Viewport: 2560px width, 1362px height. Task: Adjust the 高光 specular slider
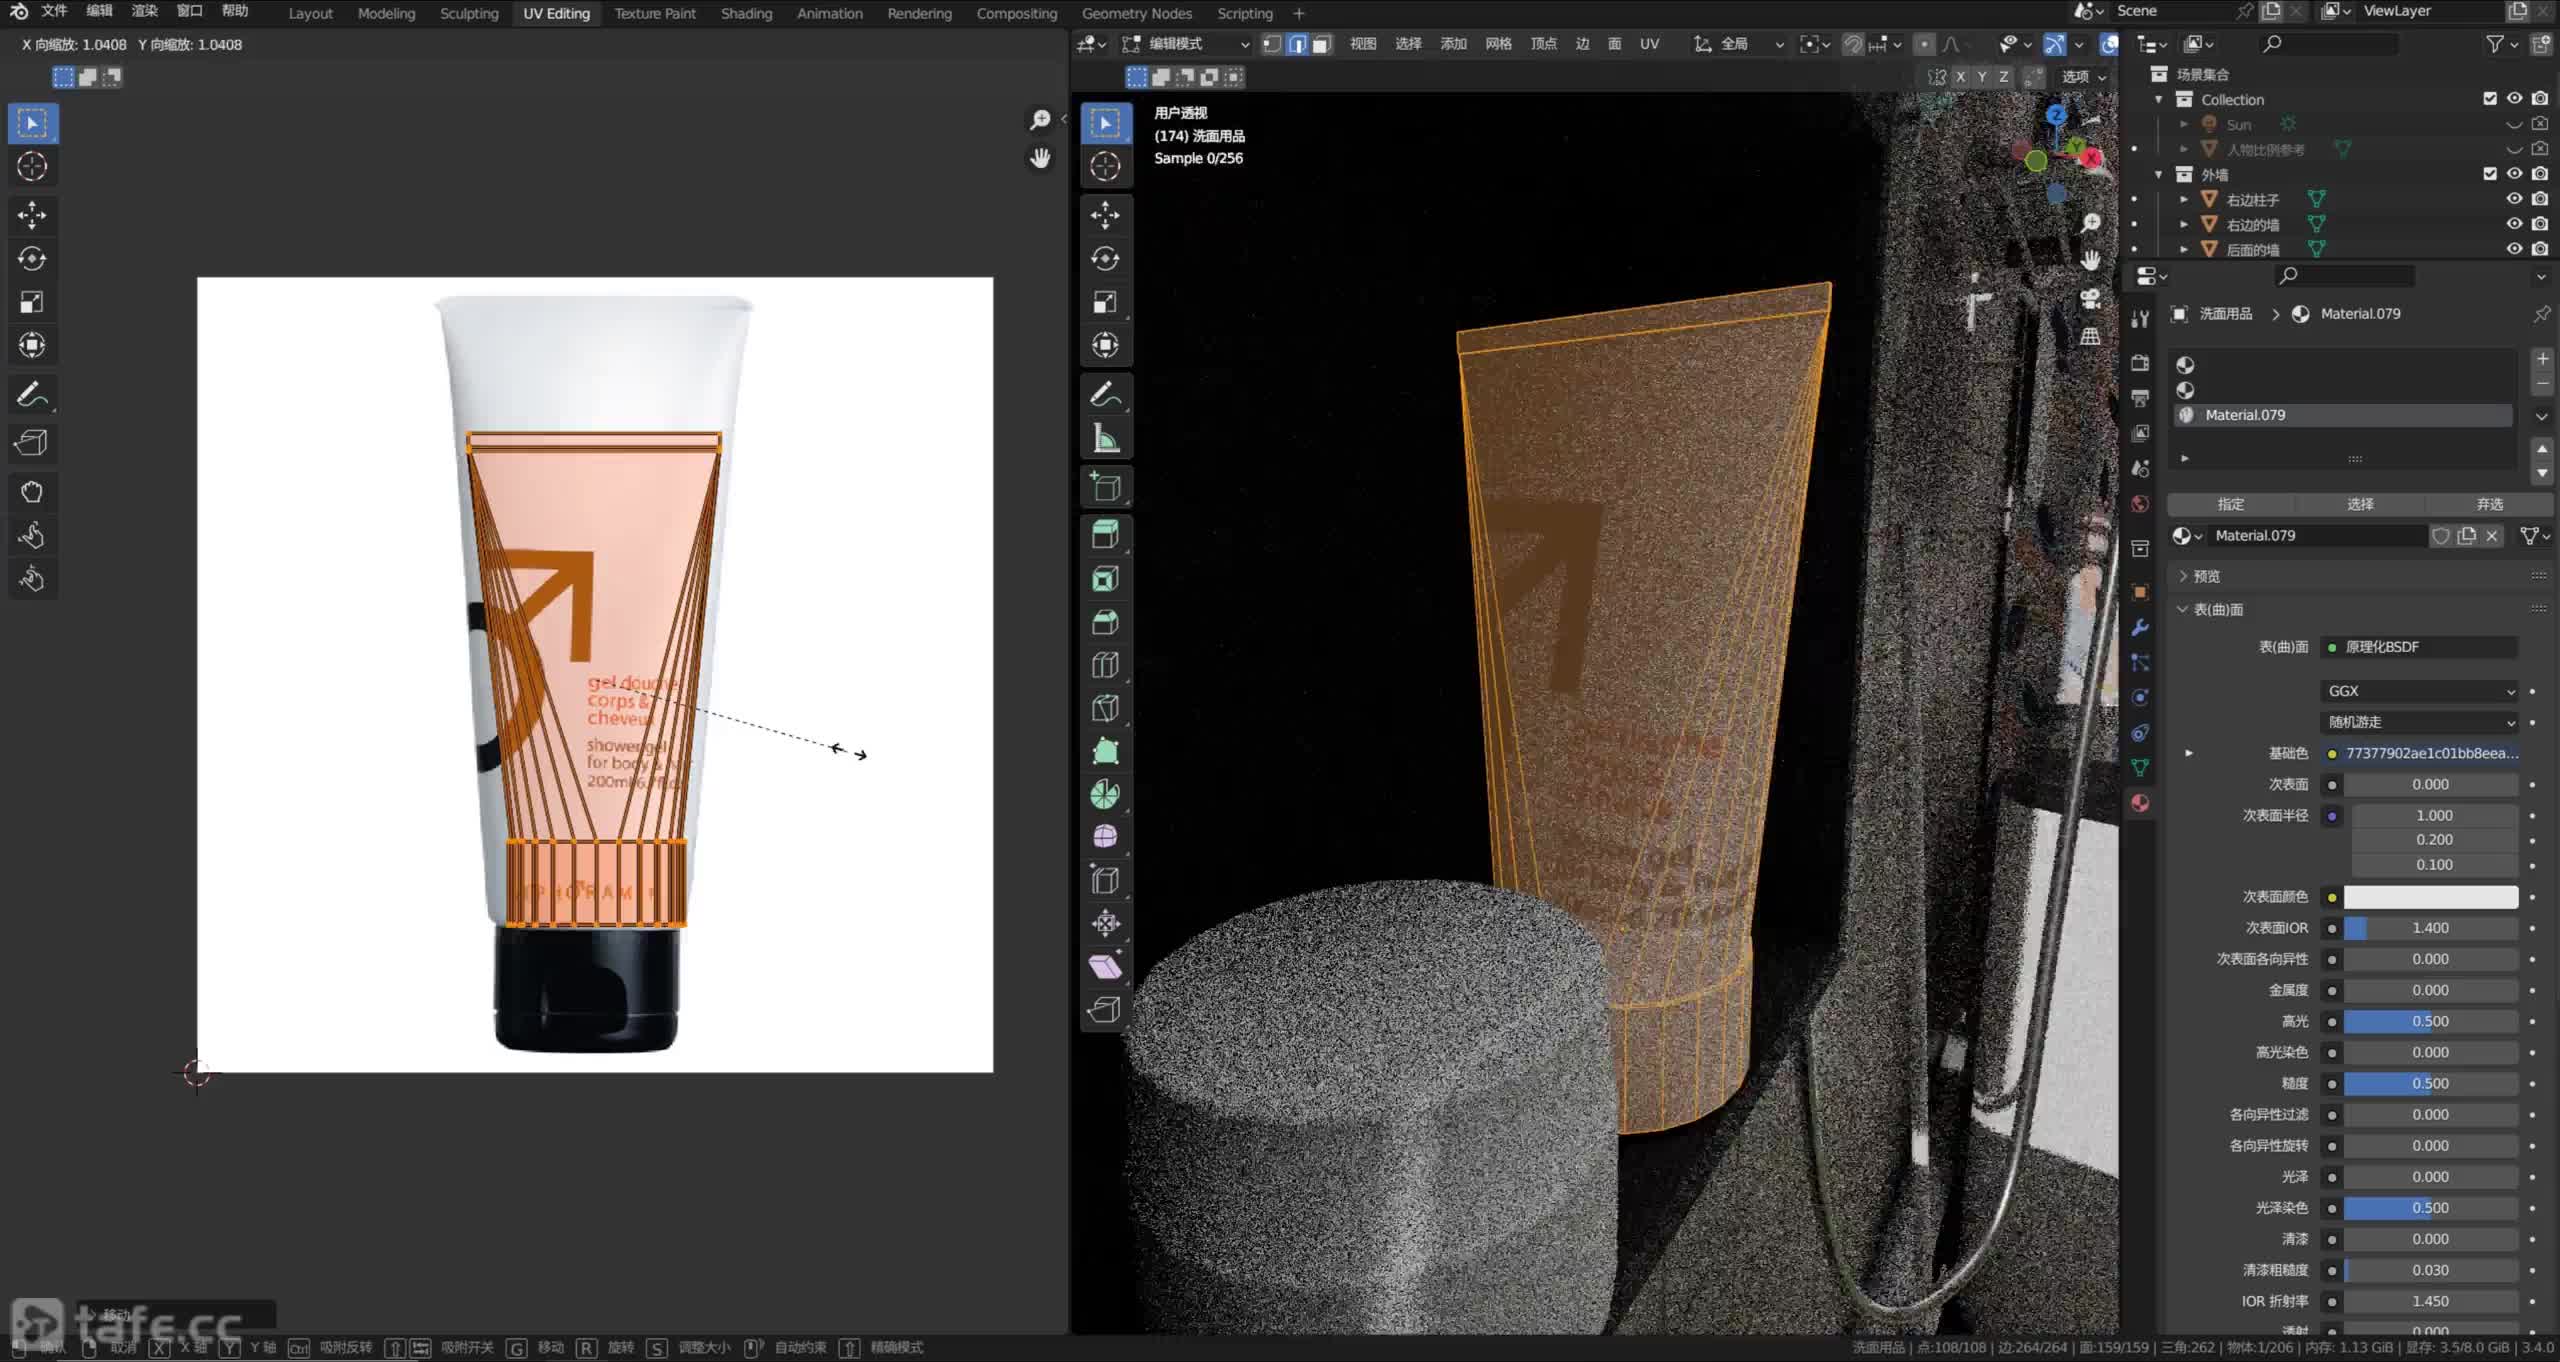(x=2430, y=1021)
